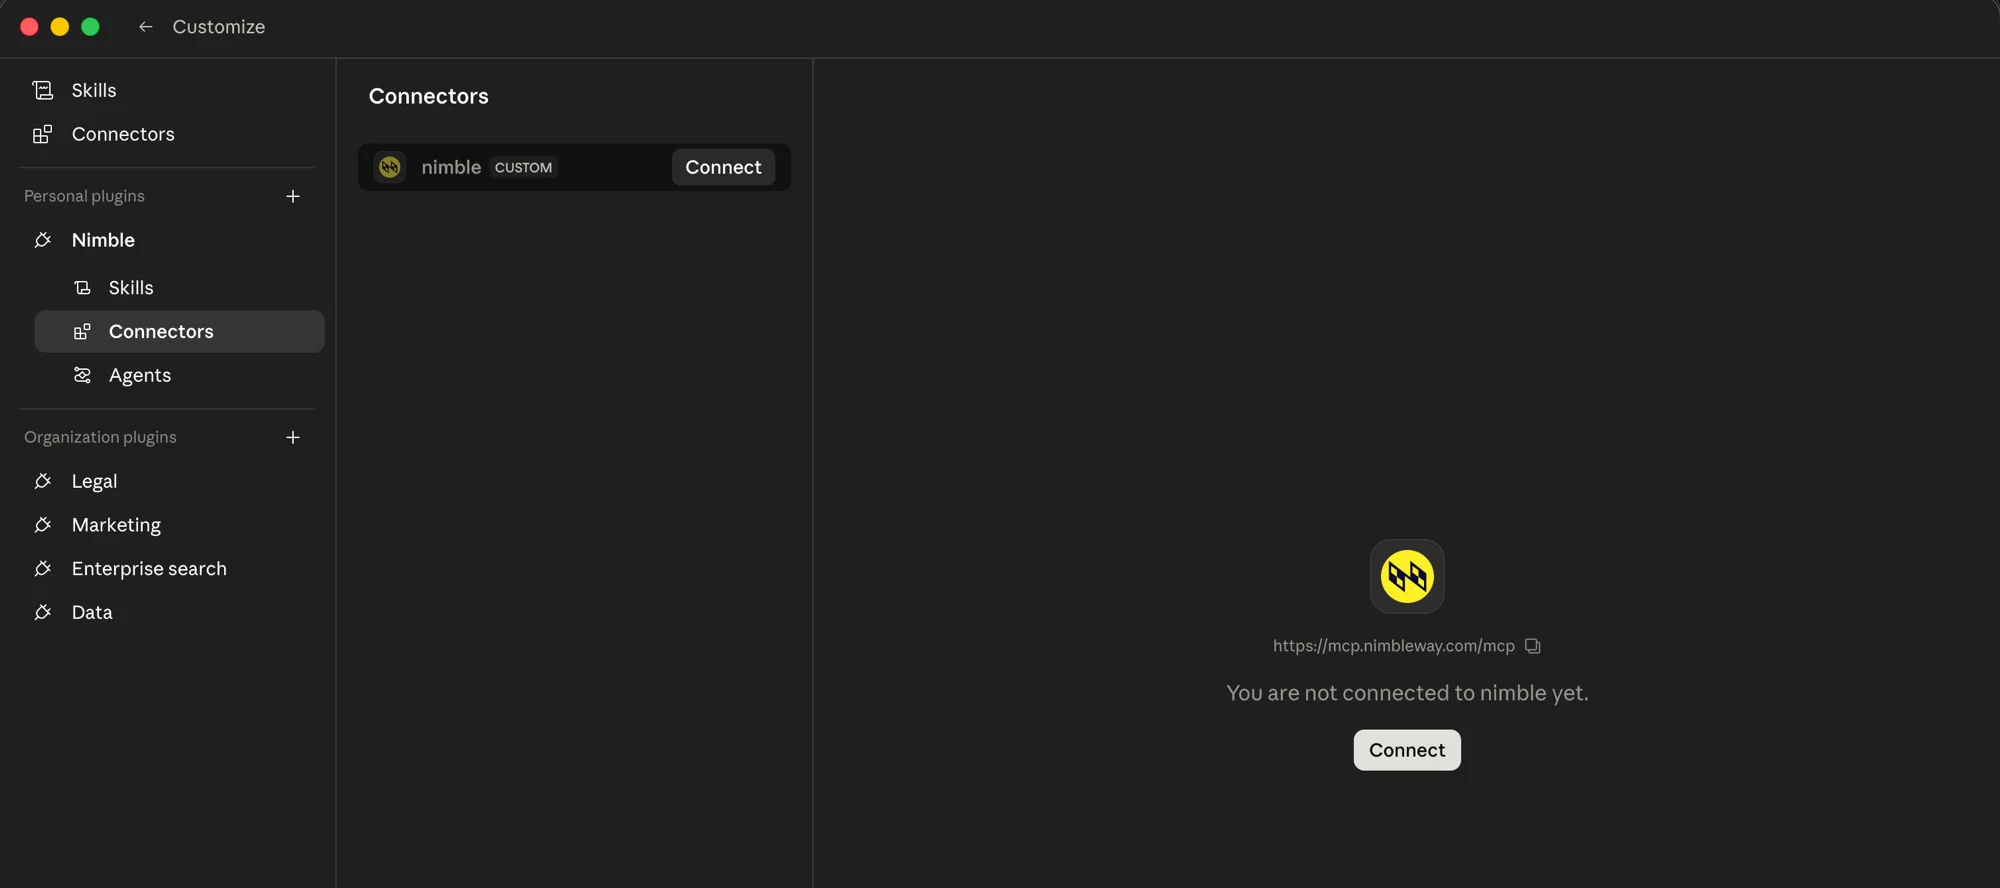Click the Connectors panel heading
Image resolution: width=2000 pixels, height=888 pixels.
pos(428,96)
